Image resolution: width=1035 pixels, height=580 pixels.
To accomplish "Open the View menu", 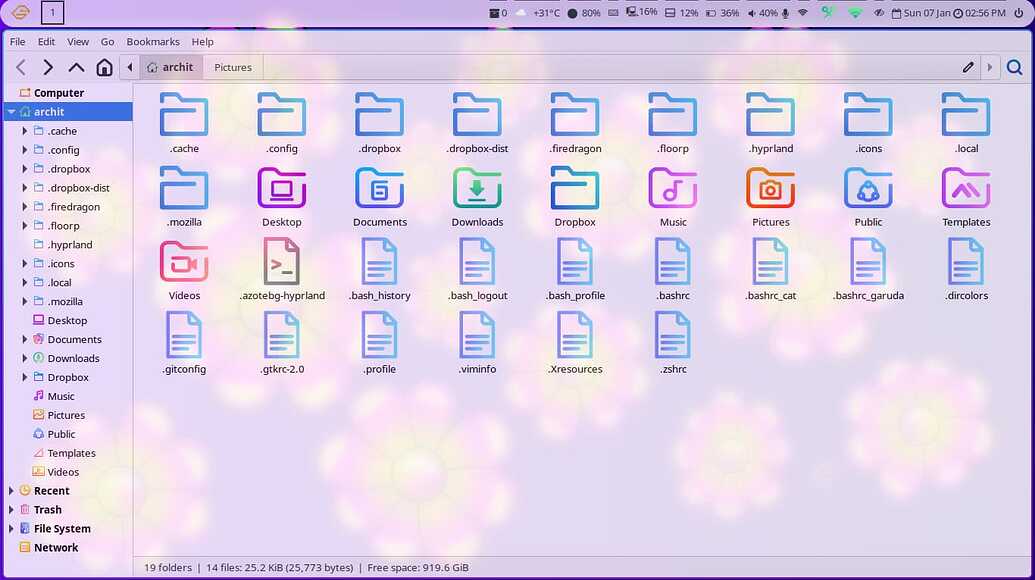I will pos(78,42).
